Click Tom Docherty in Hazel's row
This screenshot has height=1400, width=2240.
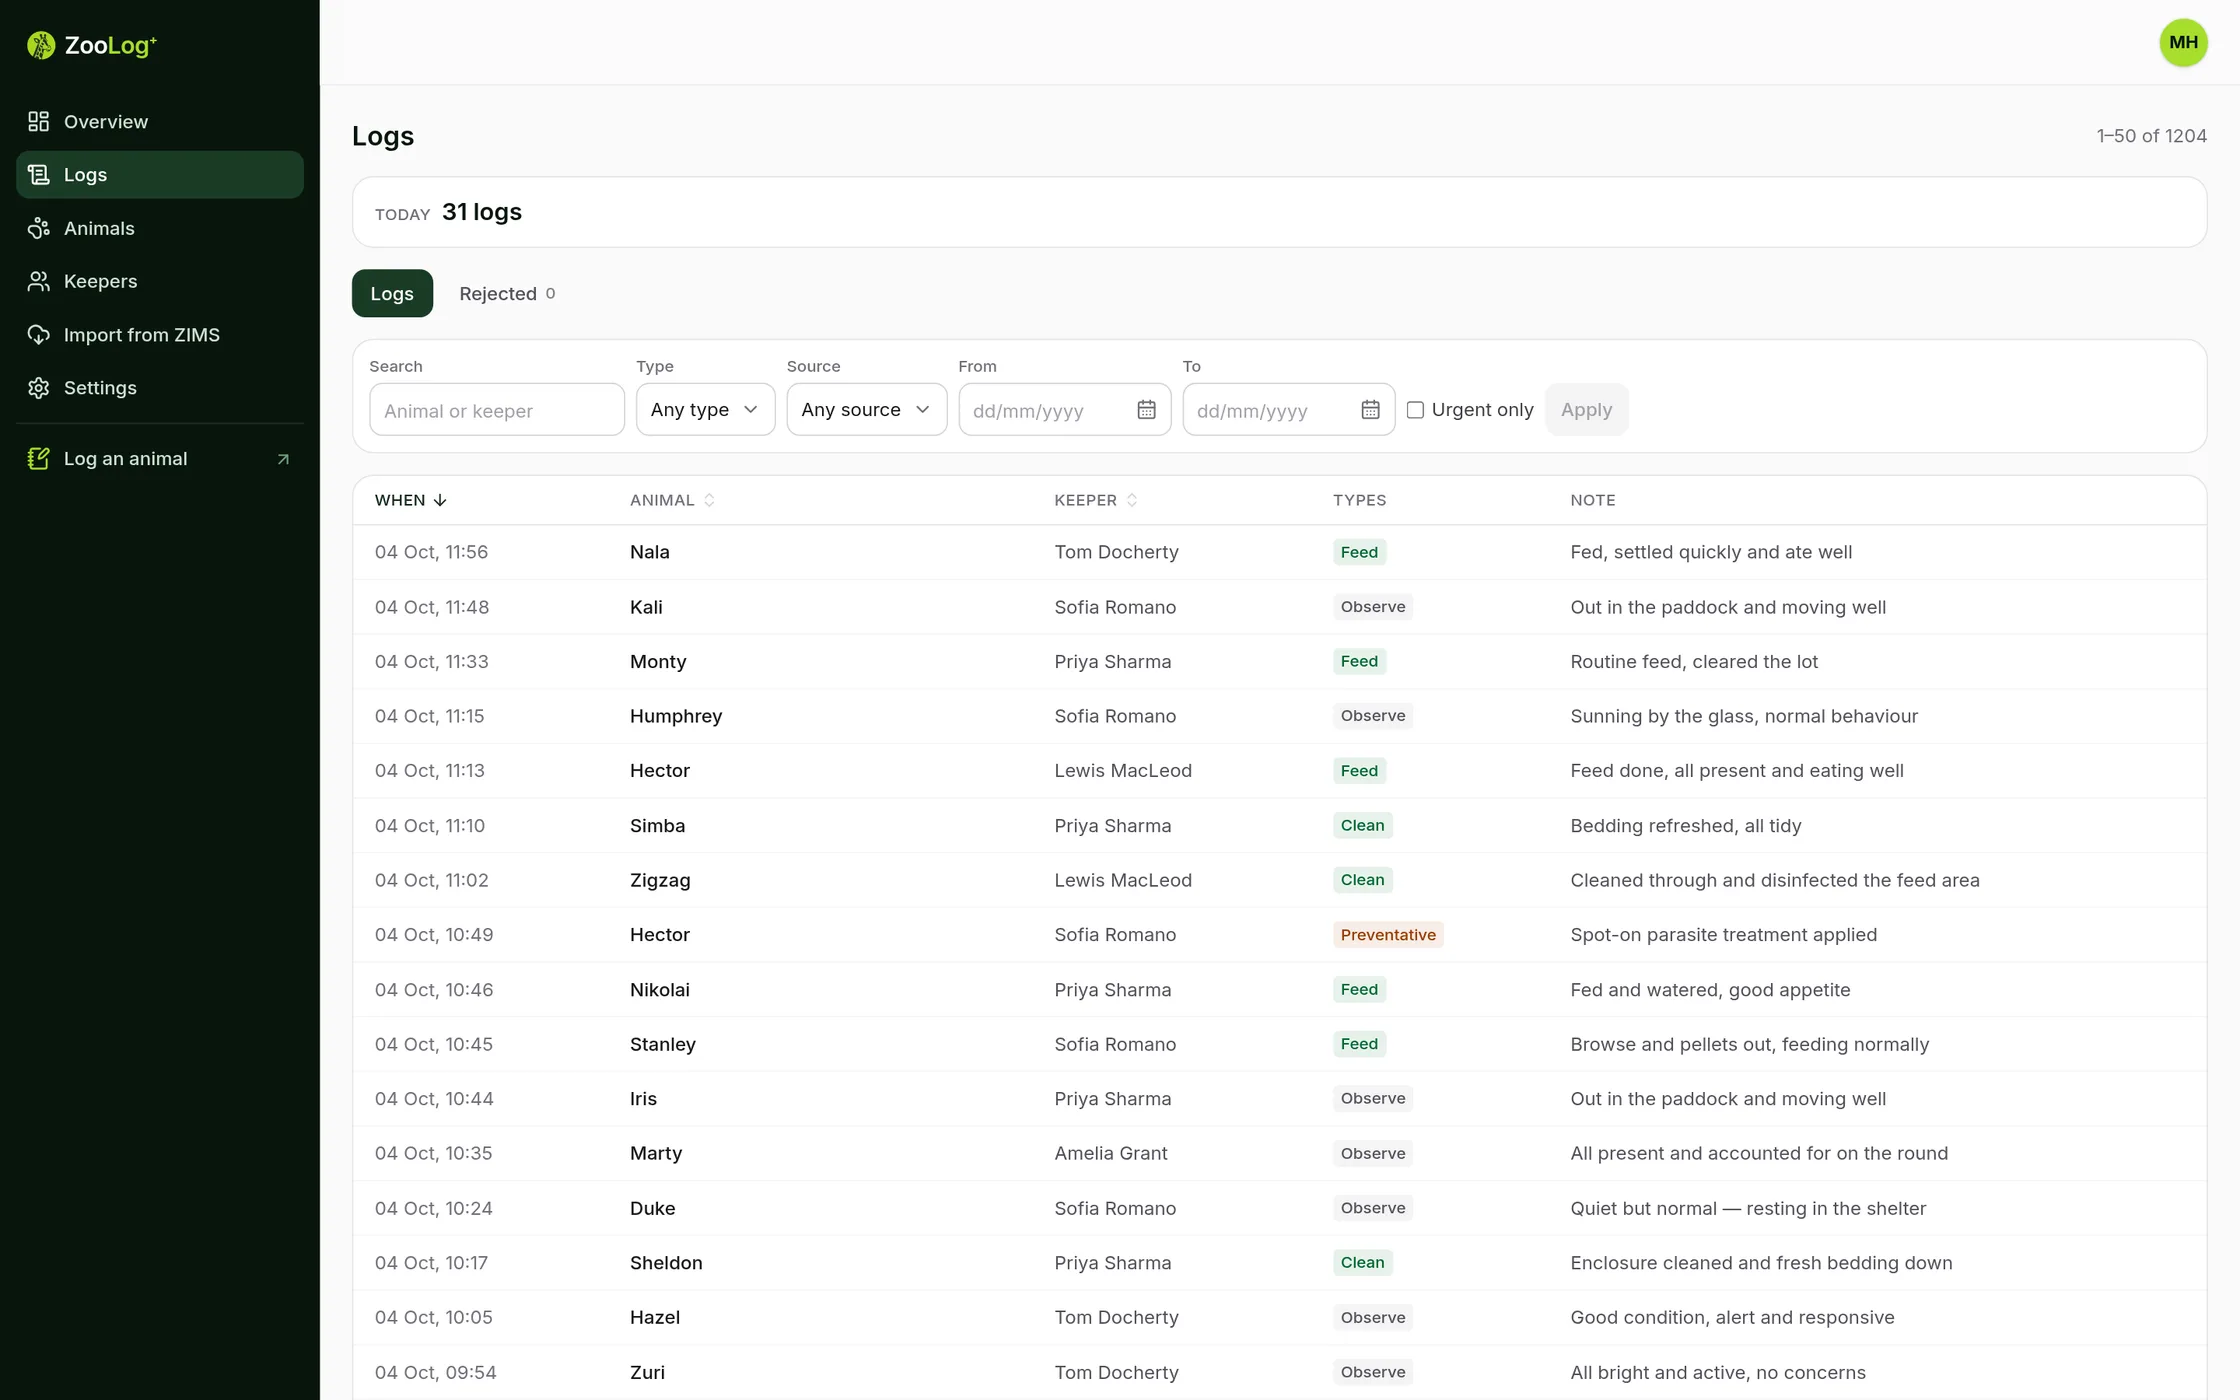click(1116, 1317)
